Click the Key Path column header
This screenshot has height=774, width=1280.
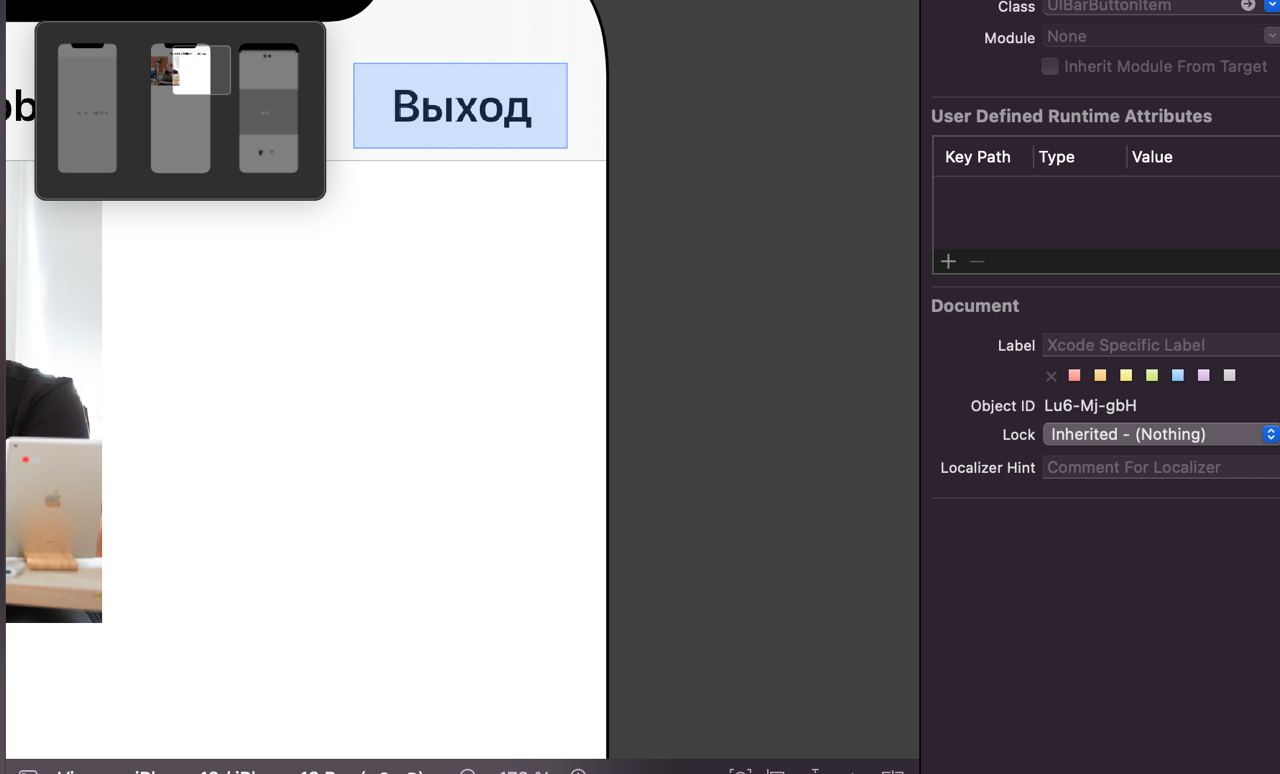coord(978,157)
